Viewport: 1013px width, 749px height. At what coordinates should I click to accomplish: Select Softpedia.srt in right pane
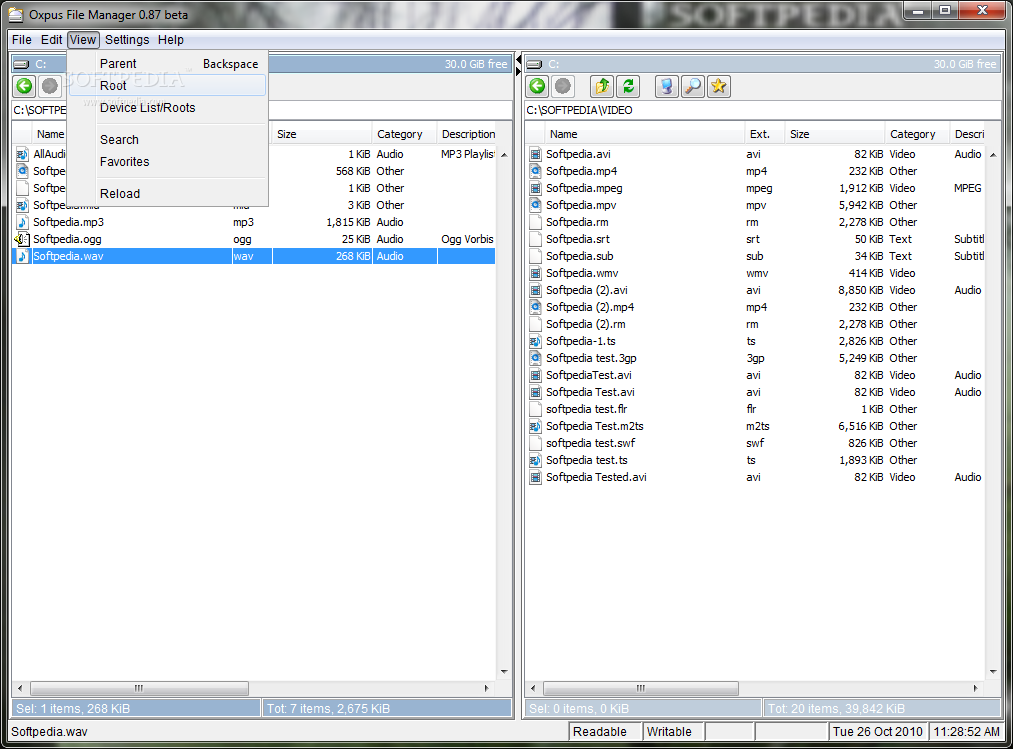coord(757,239)
